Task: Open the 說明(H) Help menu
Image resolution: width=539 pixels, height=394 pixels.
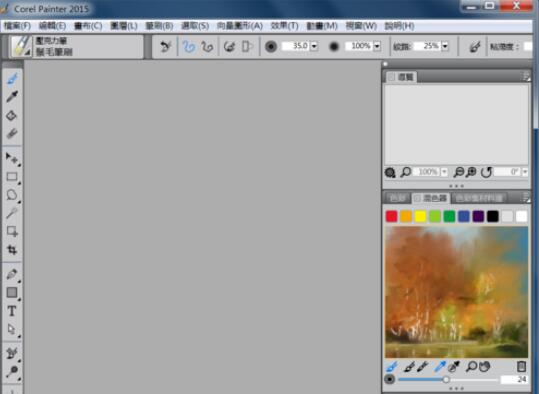Action: click(x=399, y=26)
